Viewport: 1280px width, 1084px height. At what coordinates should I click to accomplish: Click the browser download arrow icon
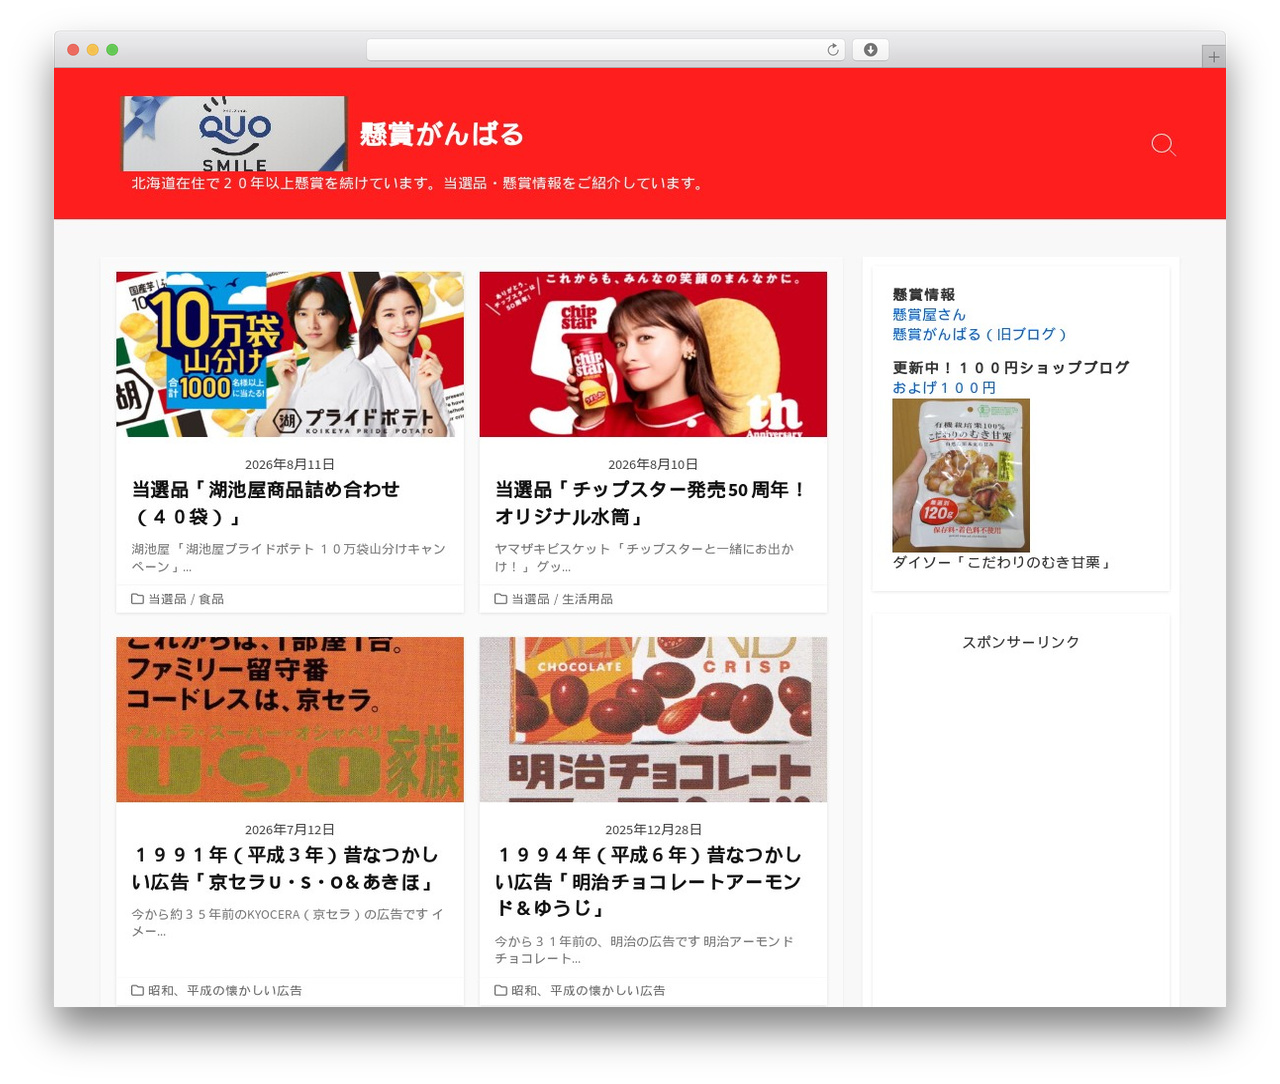tap(870, 50)
